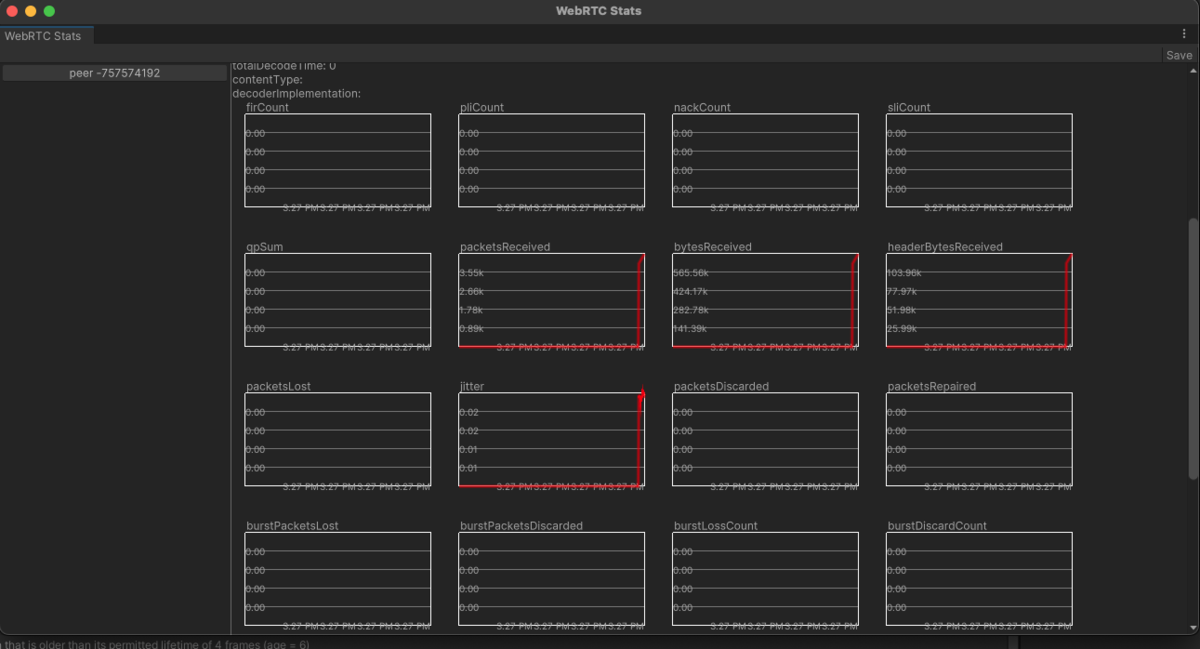Image resolution: width=1200 pixels, height=649 pixels.
Task: Click the packetsLost title label
Action: click(278, 386)
